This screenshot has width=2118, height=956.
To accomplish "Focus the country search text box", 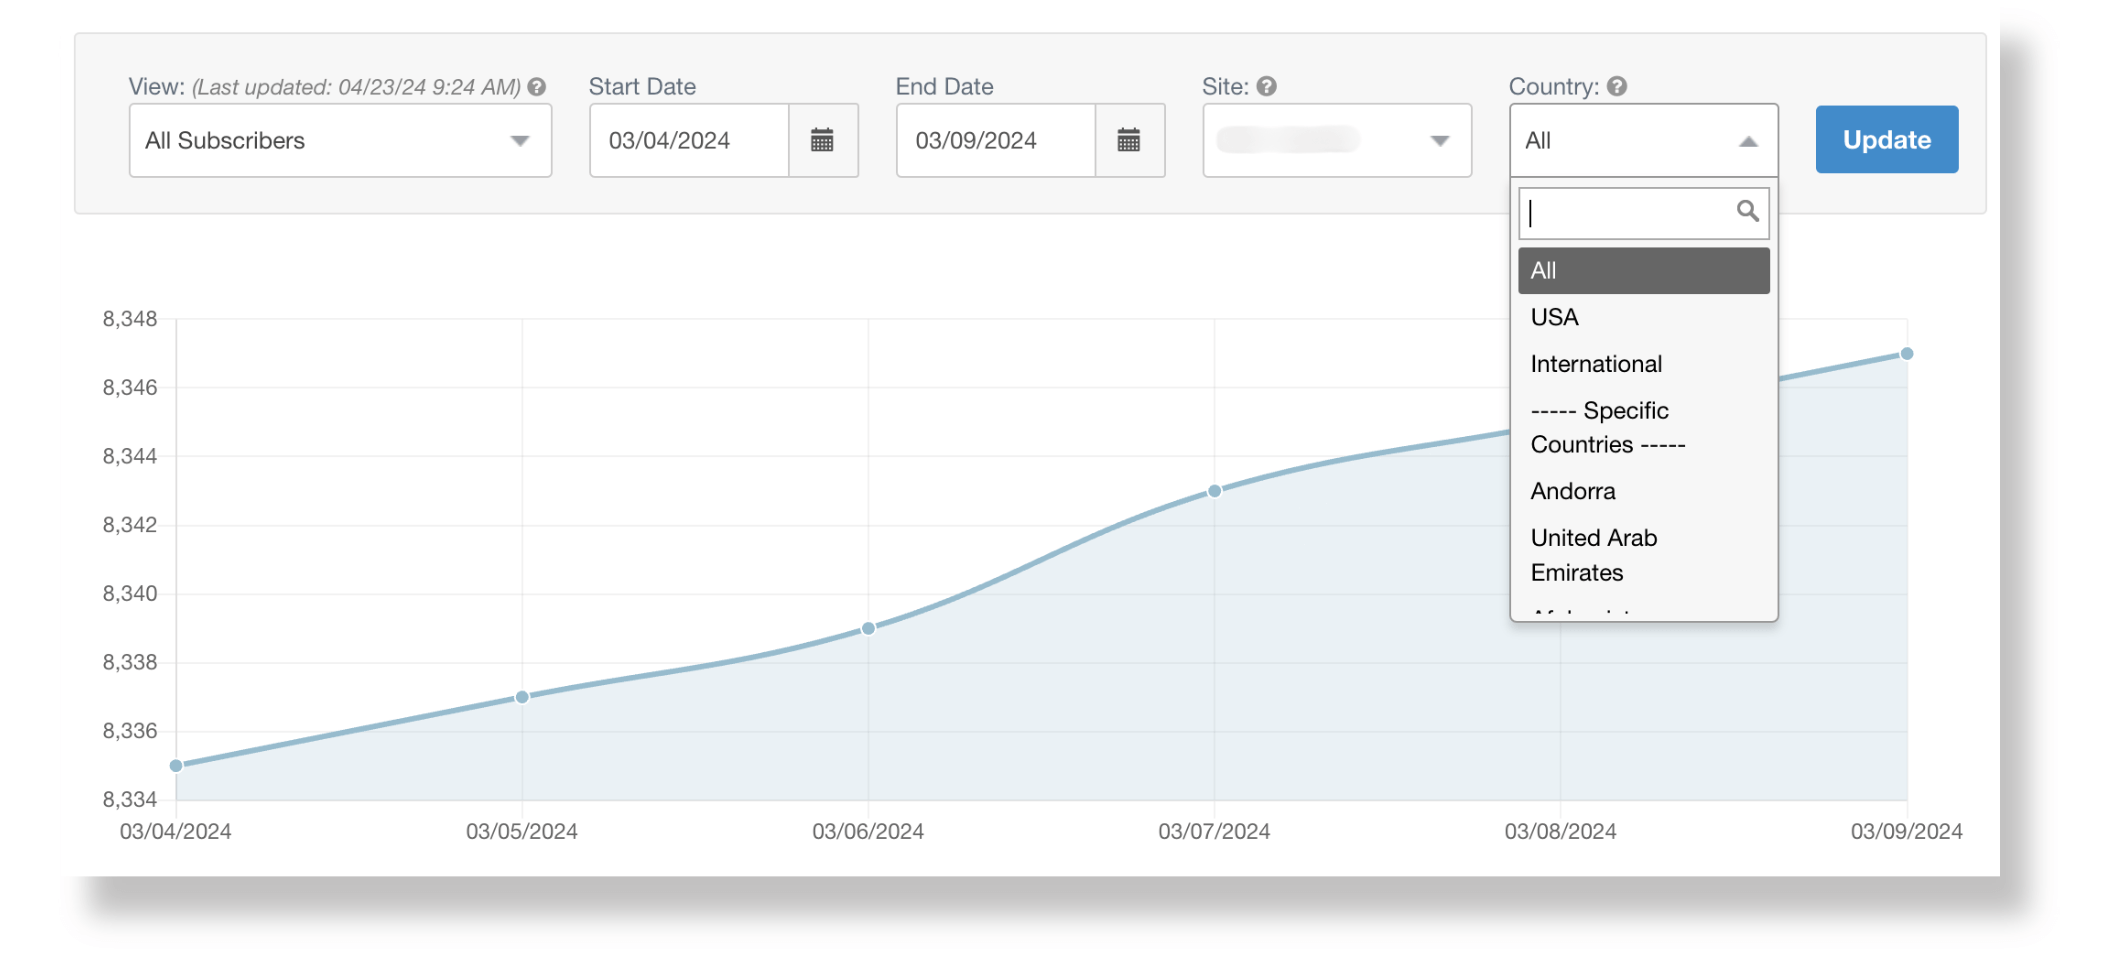I will pyautogui.click(x=1625, y=212).
